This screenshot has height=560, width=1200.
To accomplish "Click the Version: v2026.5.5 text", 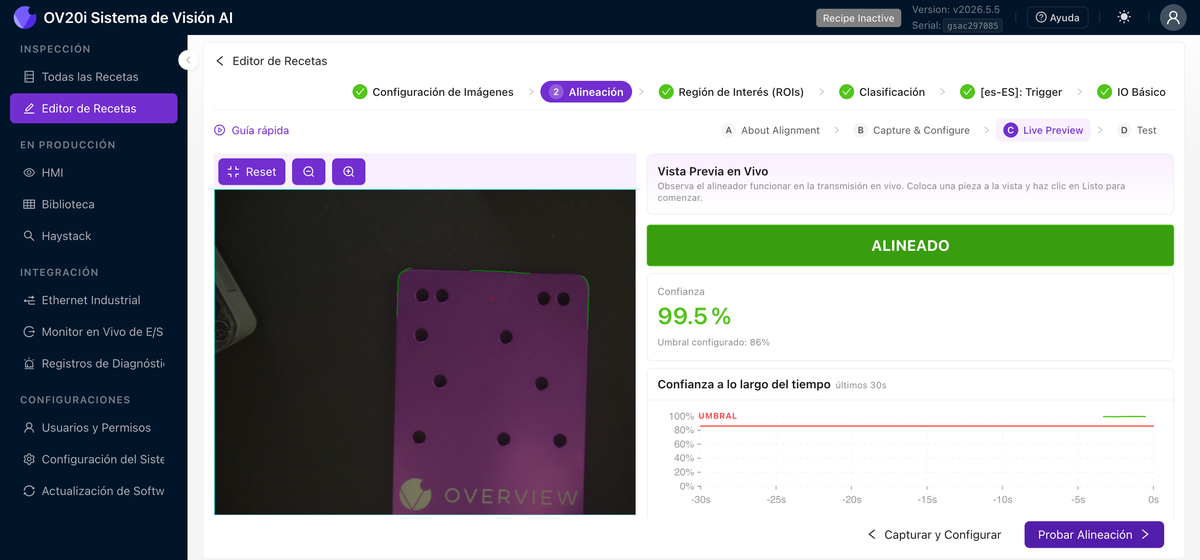I will coord(956,10).
